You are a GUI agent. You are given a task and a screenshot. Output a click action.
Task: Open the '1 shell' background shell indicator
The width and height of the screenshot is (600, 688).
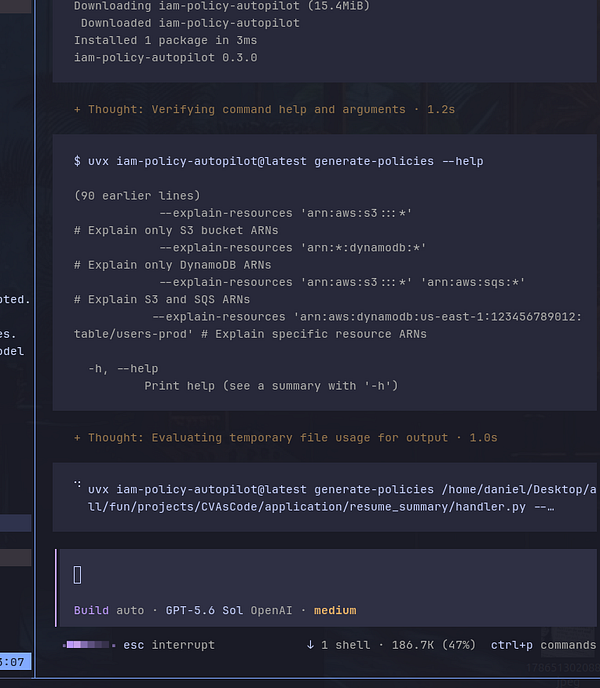345,645
